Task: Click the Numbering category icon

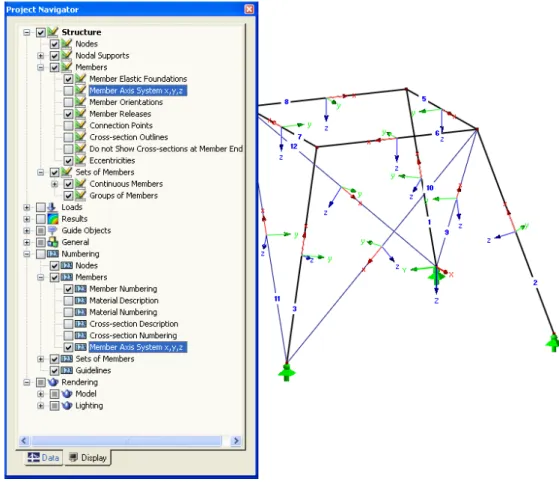Action: (53, 254)
